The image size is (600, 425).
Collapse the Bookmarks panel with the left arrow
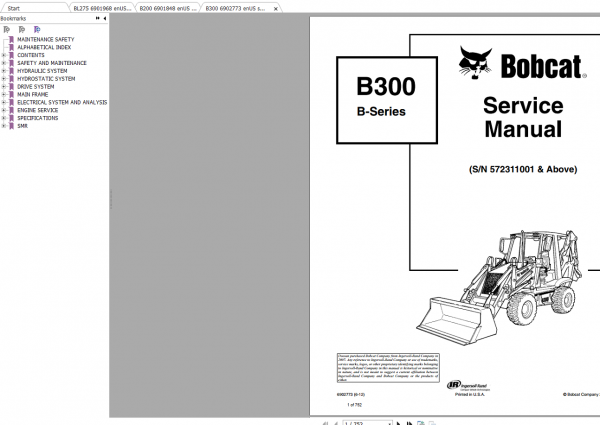tap(105, 18)
